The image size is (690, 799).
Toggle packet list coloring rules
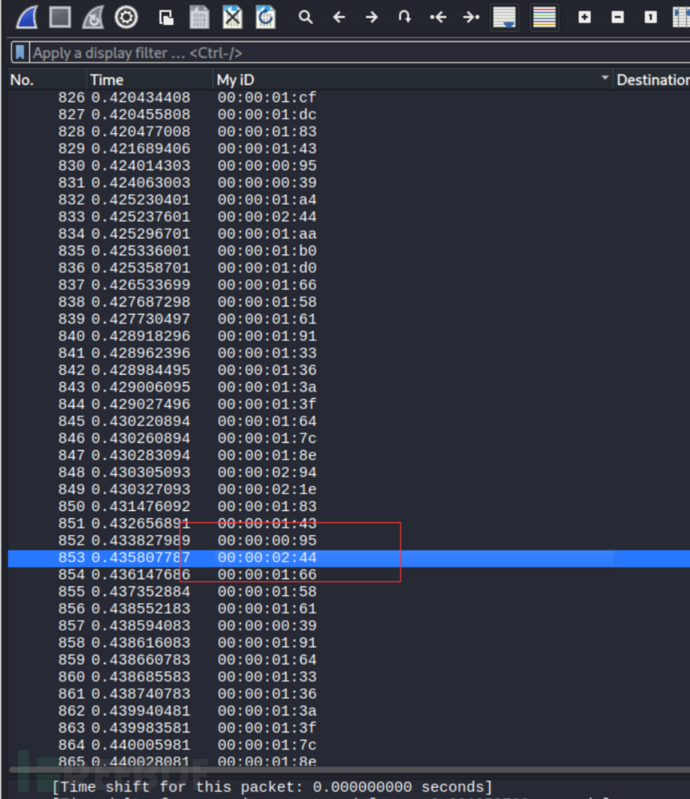pyautogui.click(x=544, y=17)
